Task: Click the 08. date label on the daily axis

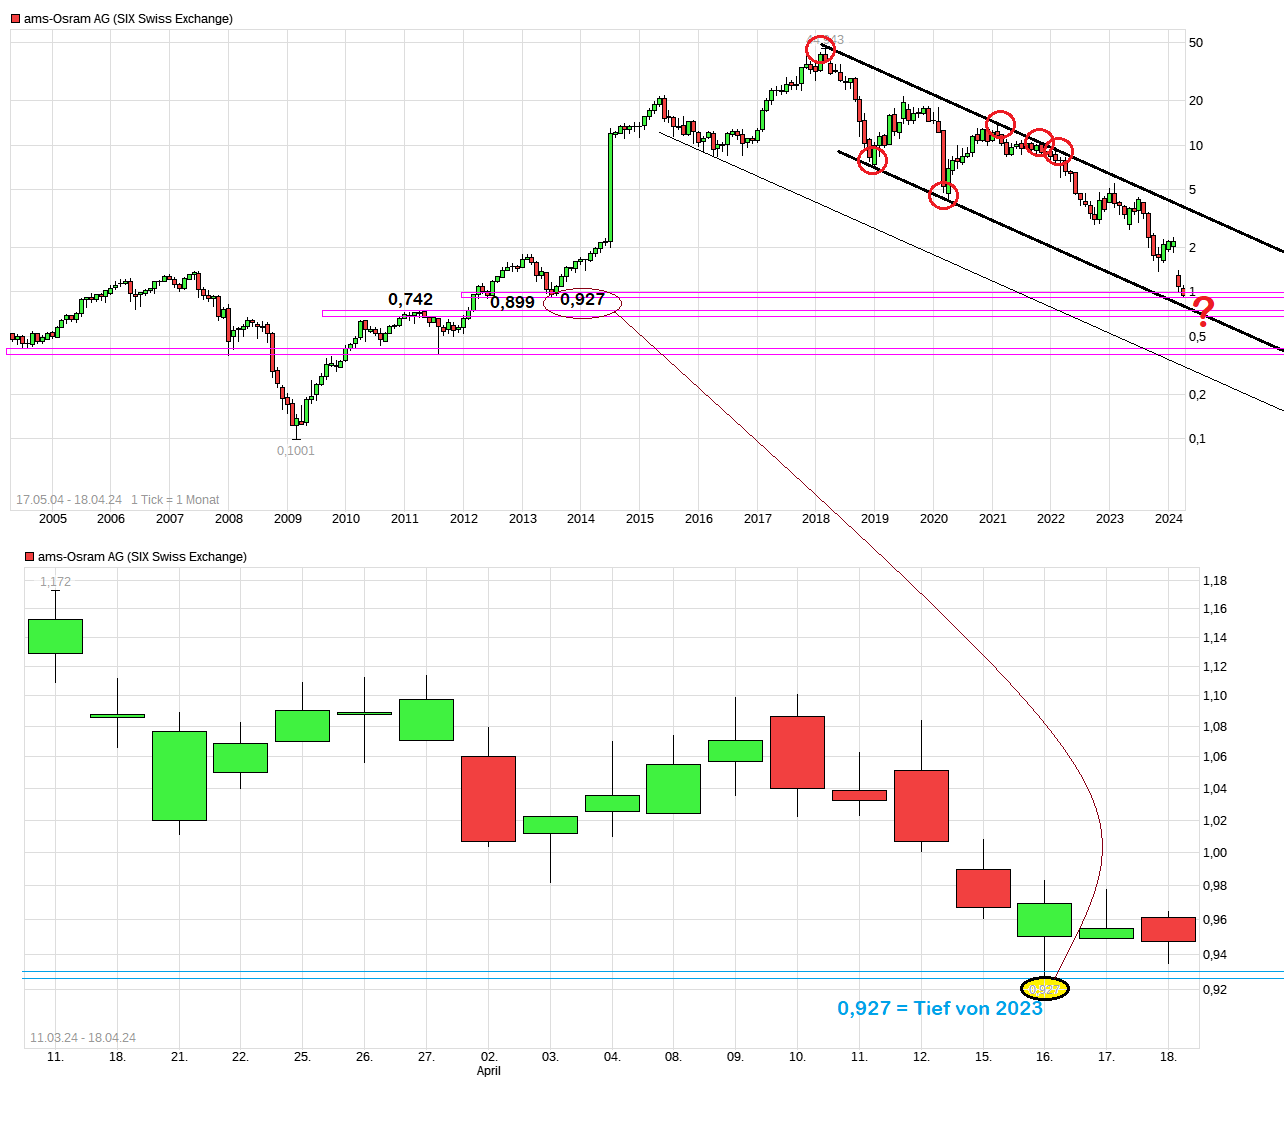Action: 673,1057
